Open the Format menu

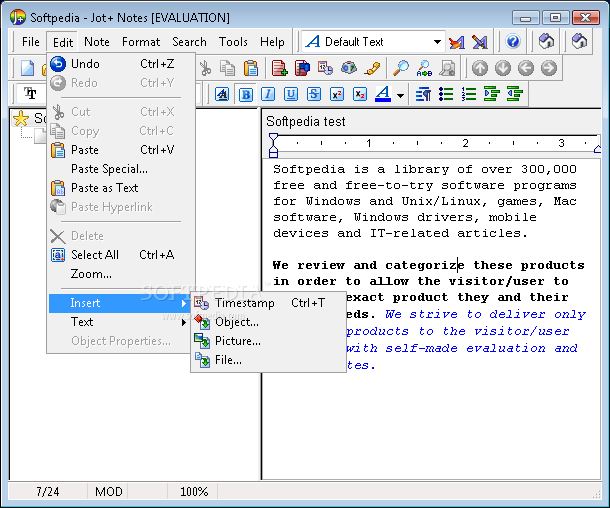(x=141, y=42)
